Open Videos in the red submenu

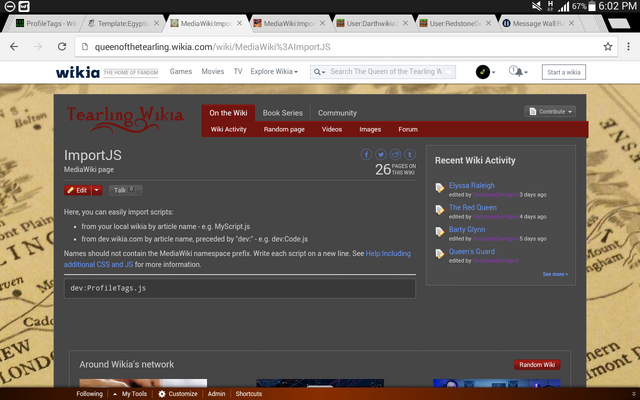pos(331,129)
